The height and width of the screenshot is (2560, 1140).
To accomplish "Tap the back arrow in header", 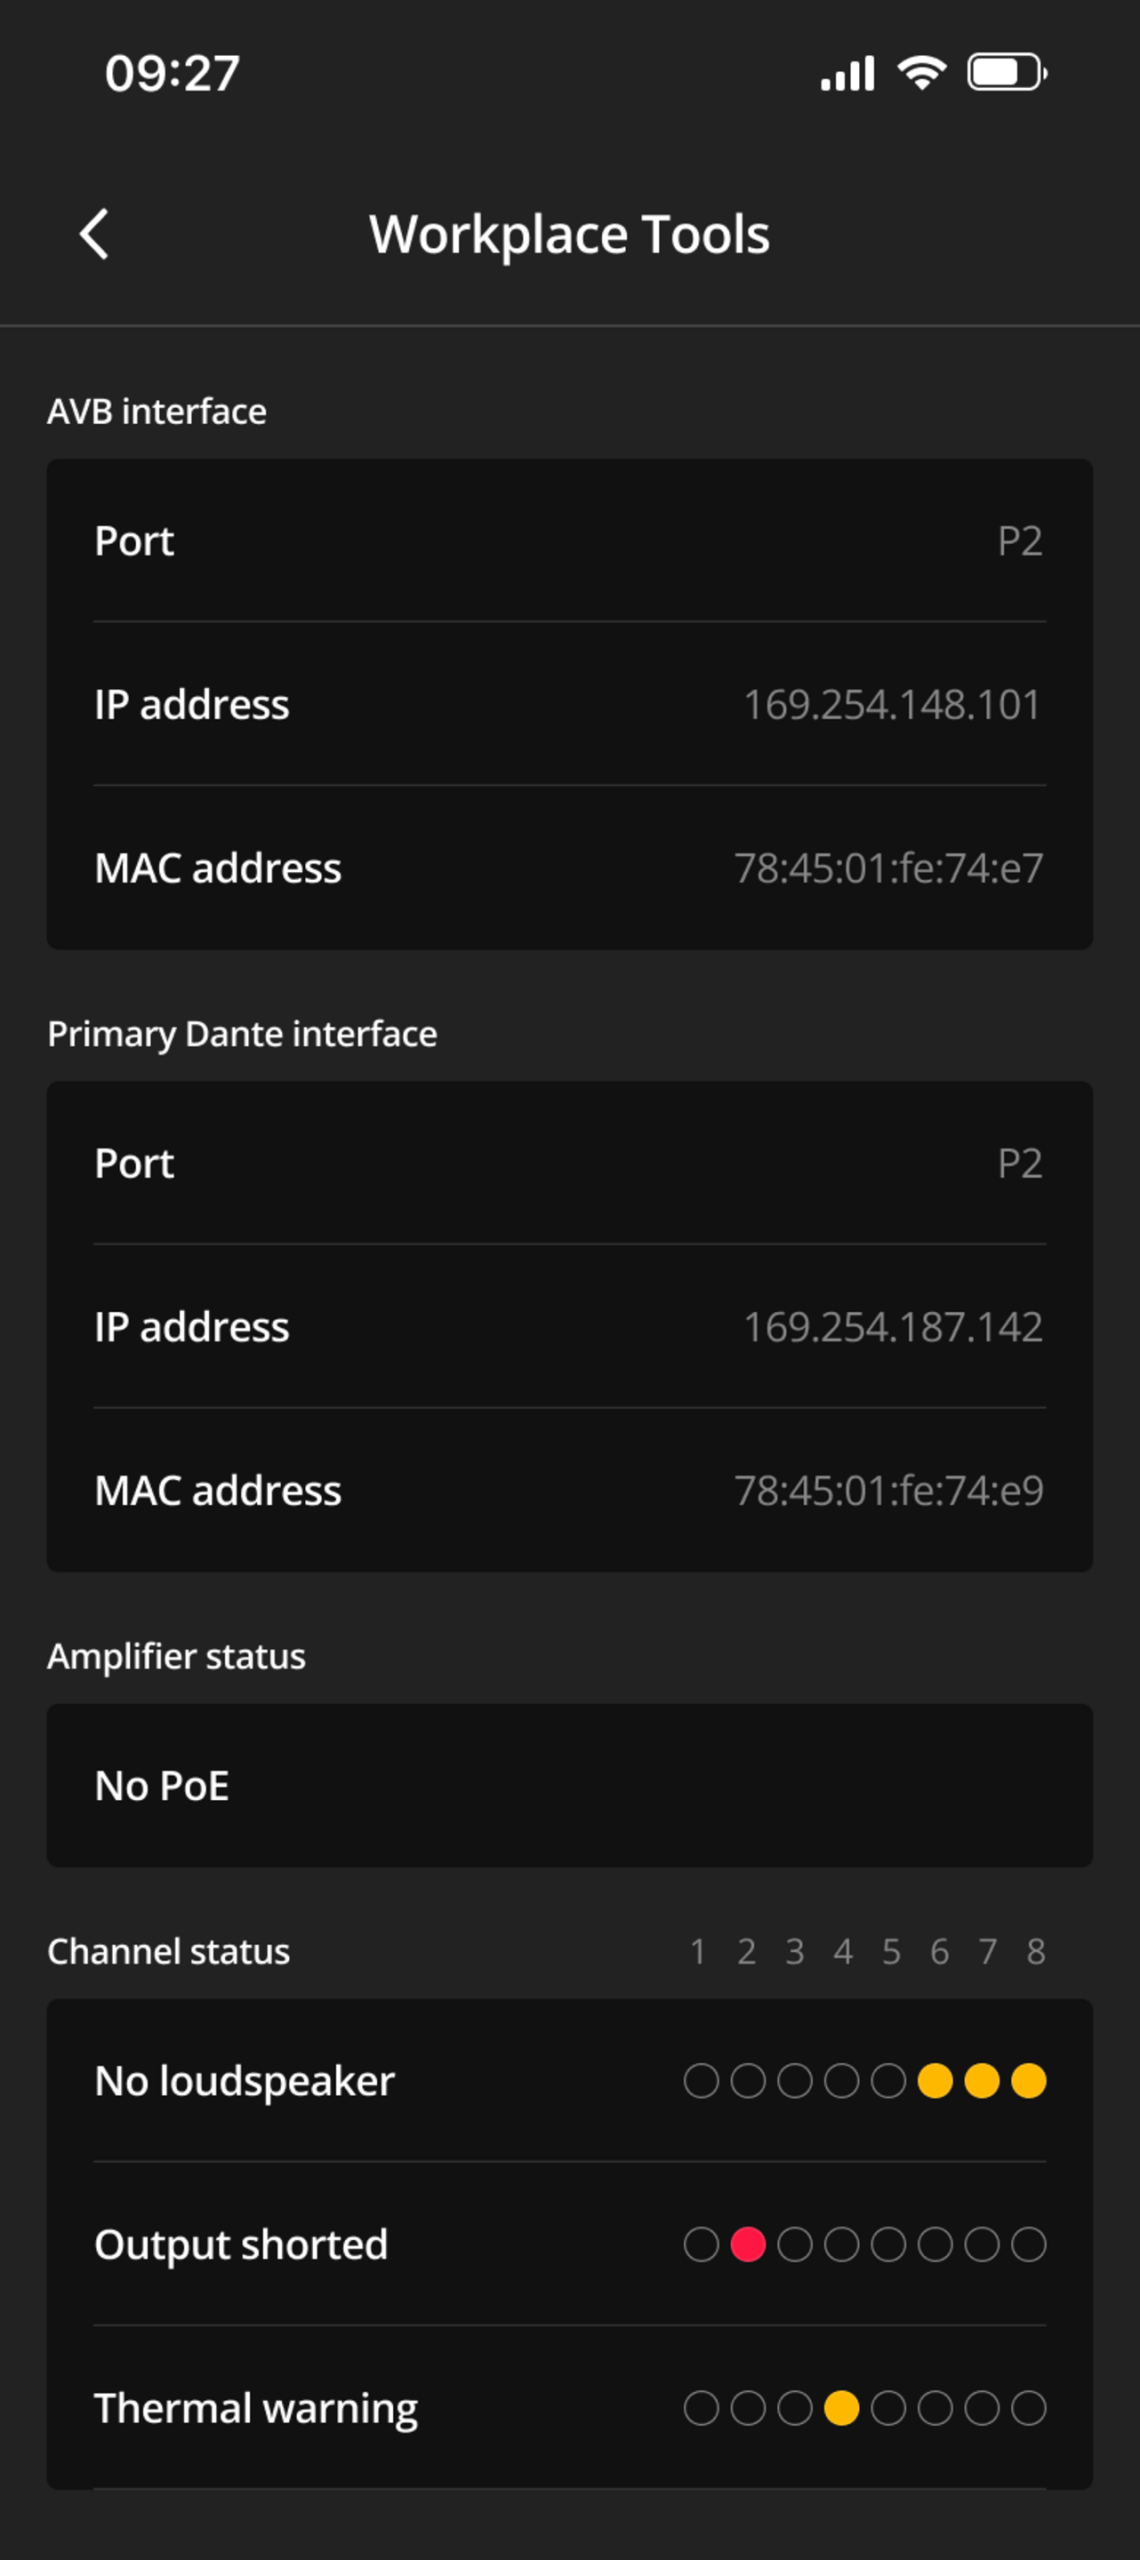I will [95, 235].
